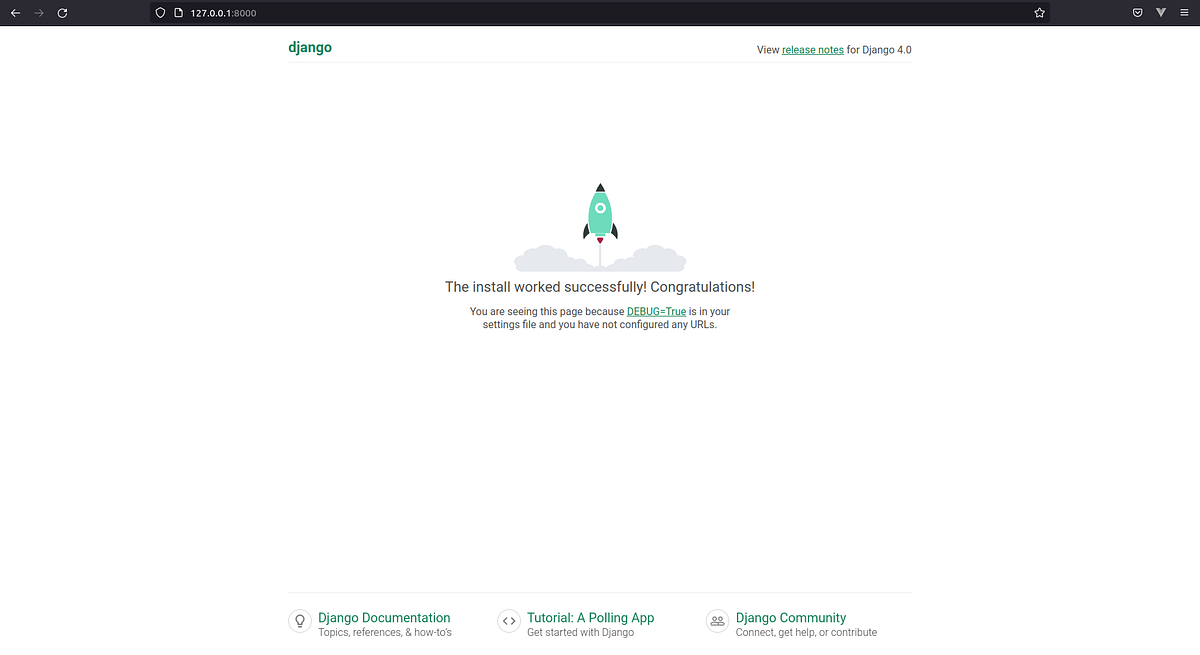Click the Django Documentation lightbulb icon
The height and width of the screenshot is (655, 1200).
[300, 621]
